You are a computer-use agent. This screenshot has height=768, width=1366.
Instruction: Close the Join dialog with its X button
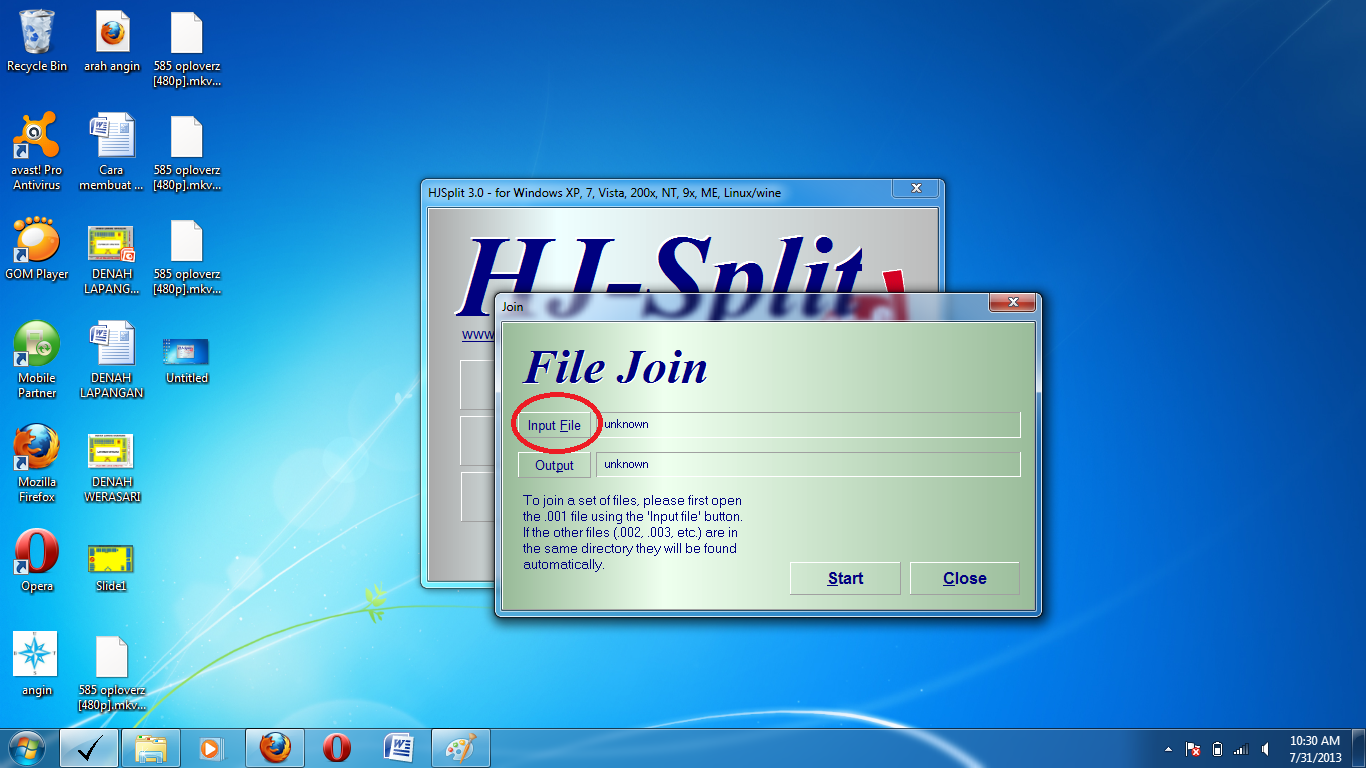pos(1013,303)
